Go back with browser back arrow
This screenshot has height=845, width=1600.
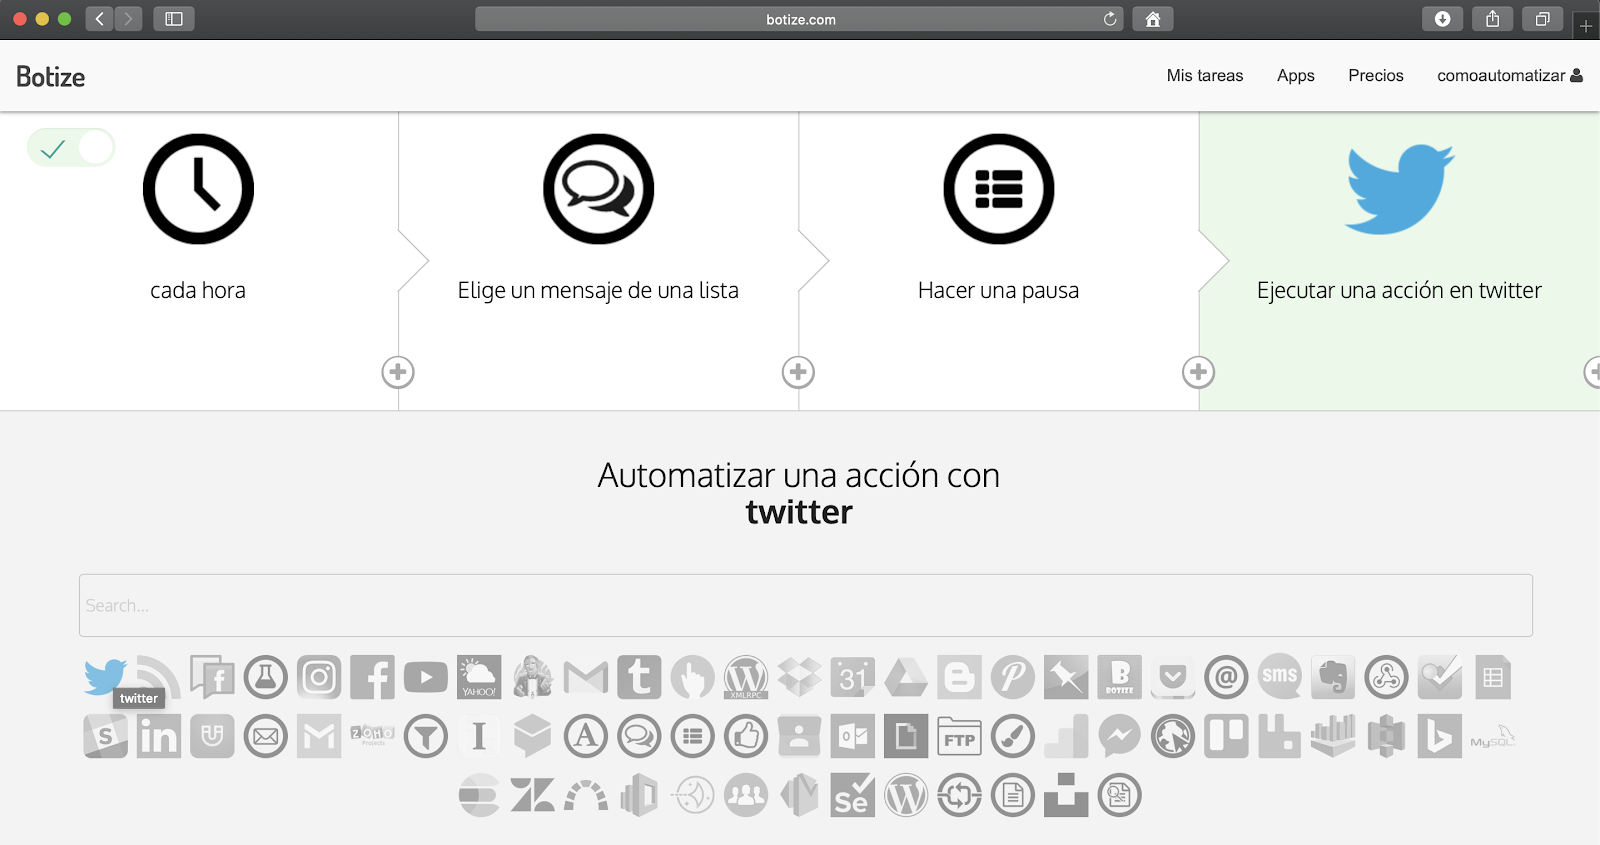pyautogui.click(x=99, y=19)
